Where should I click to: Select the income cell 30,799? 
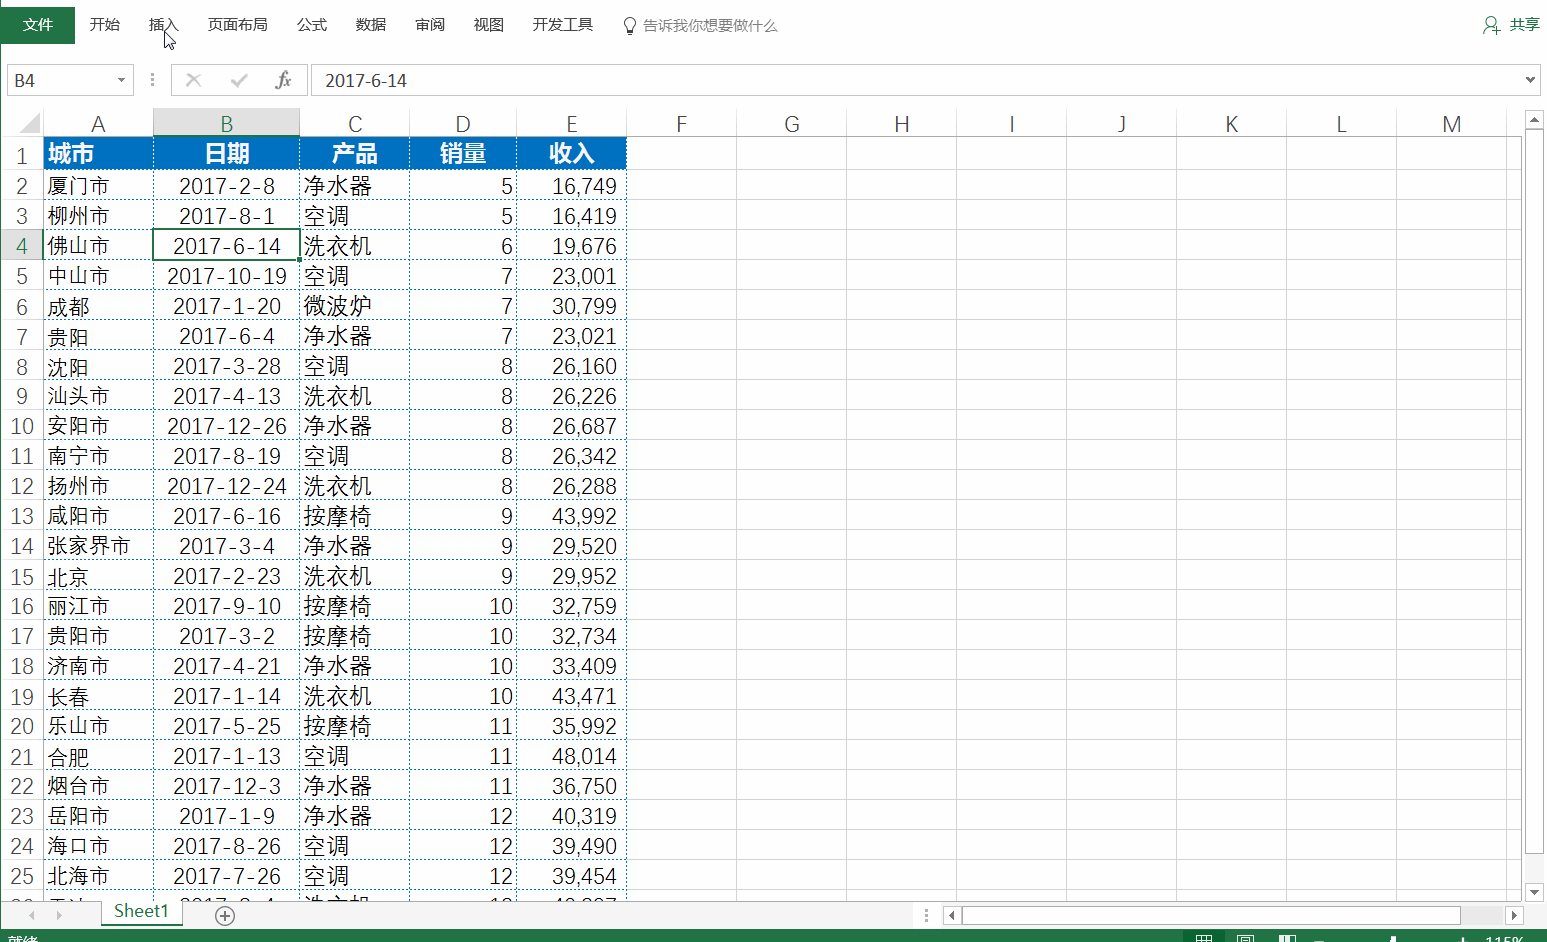[572, 306]
